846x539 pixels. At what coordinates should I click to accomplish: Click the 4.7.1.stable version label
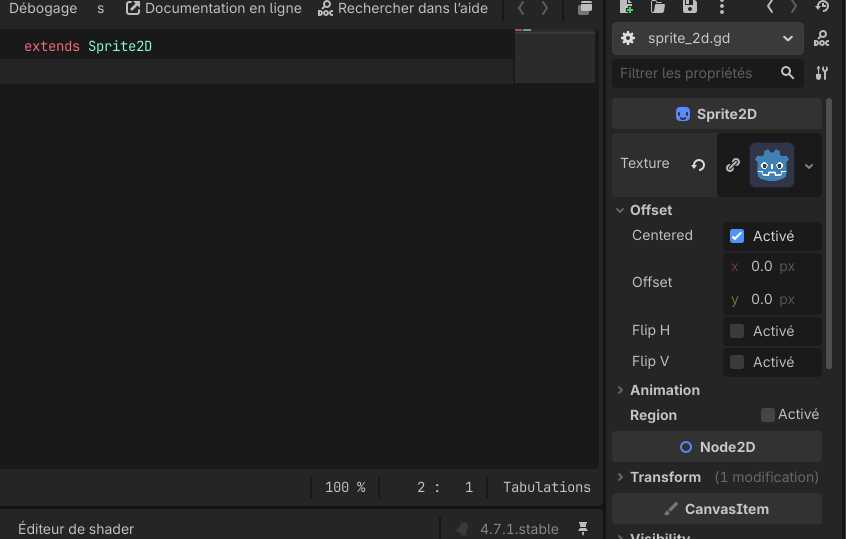[519, 529]
